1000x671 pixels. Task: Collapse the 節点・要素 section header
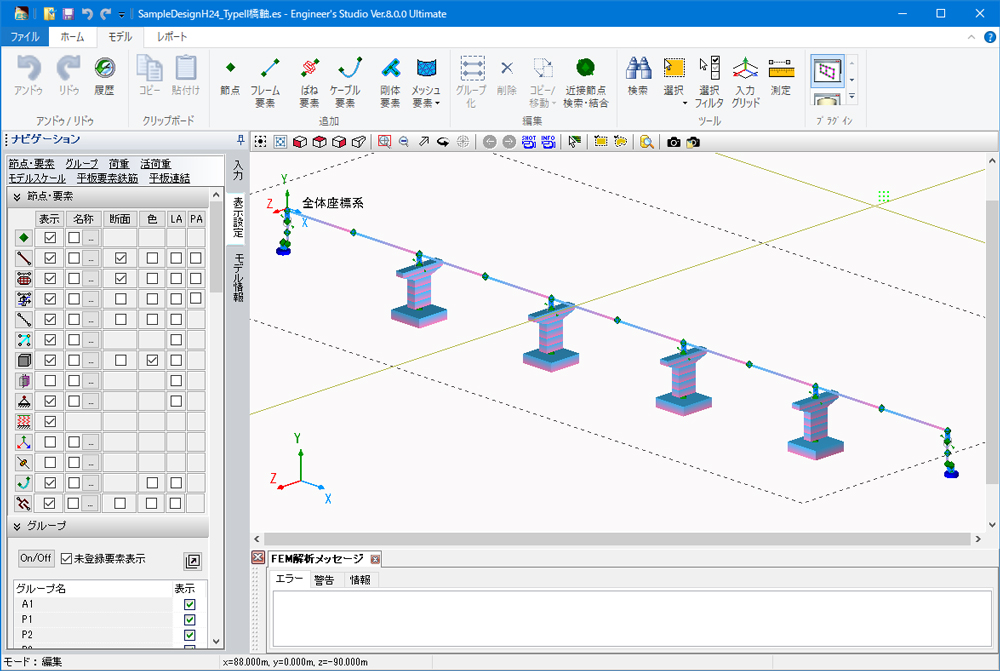(18, 196)
